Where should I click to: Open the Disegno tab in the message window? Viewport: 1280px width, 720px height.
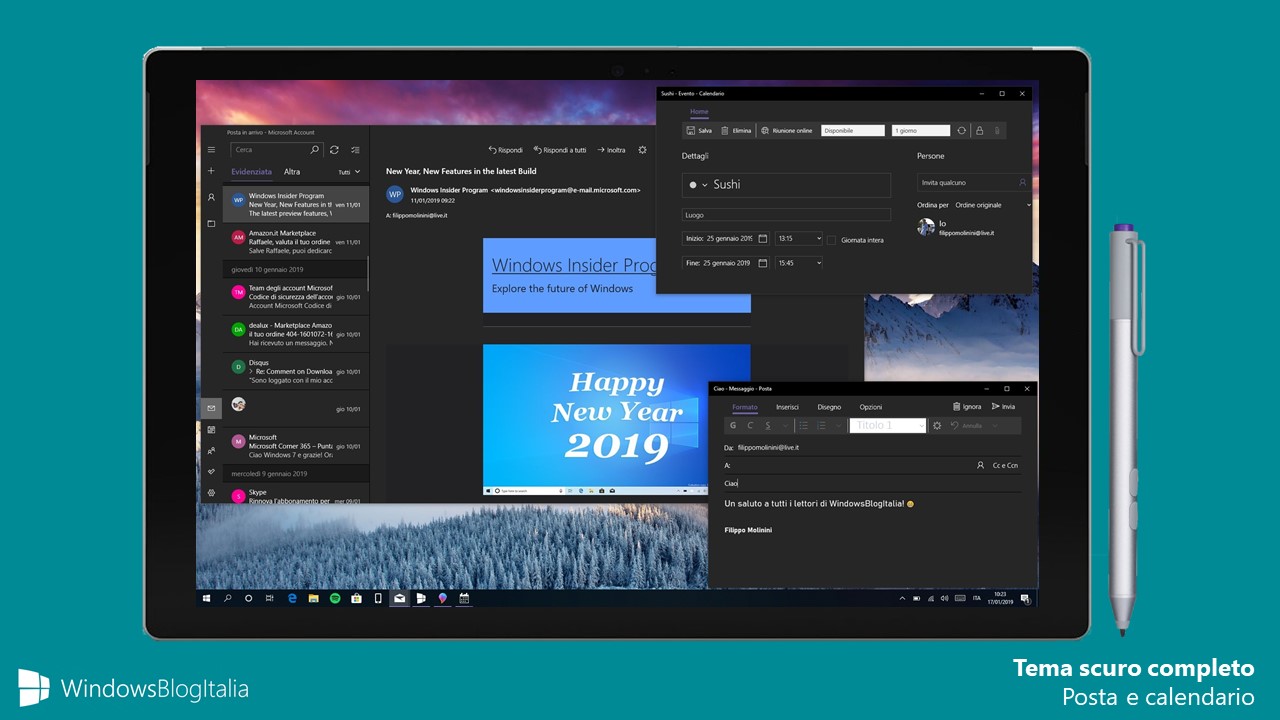click(x=829, y=407)
